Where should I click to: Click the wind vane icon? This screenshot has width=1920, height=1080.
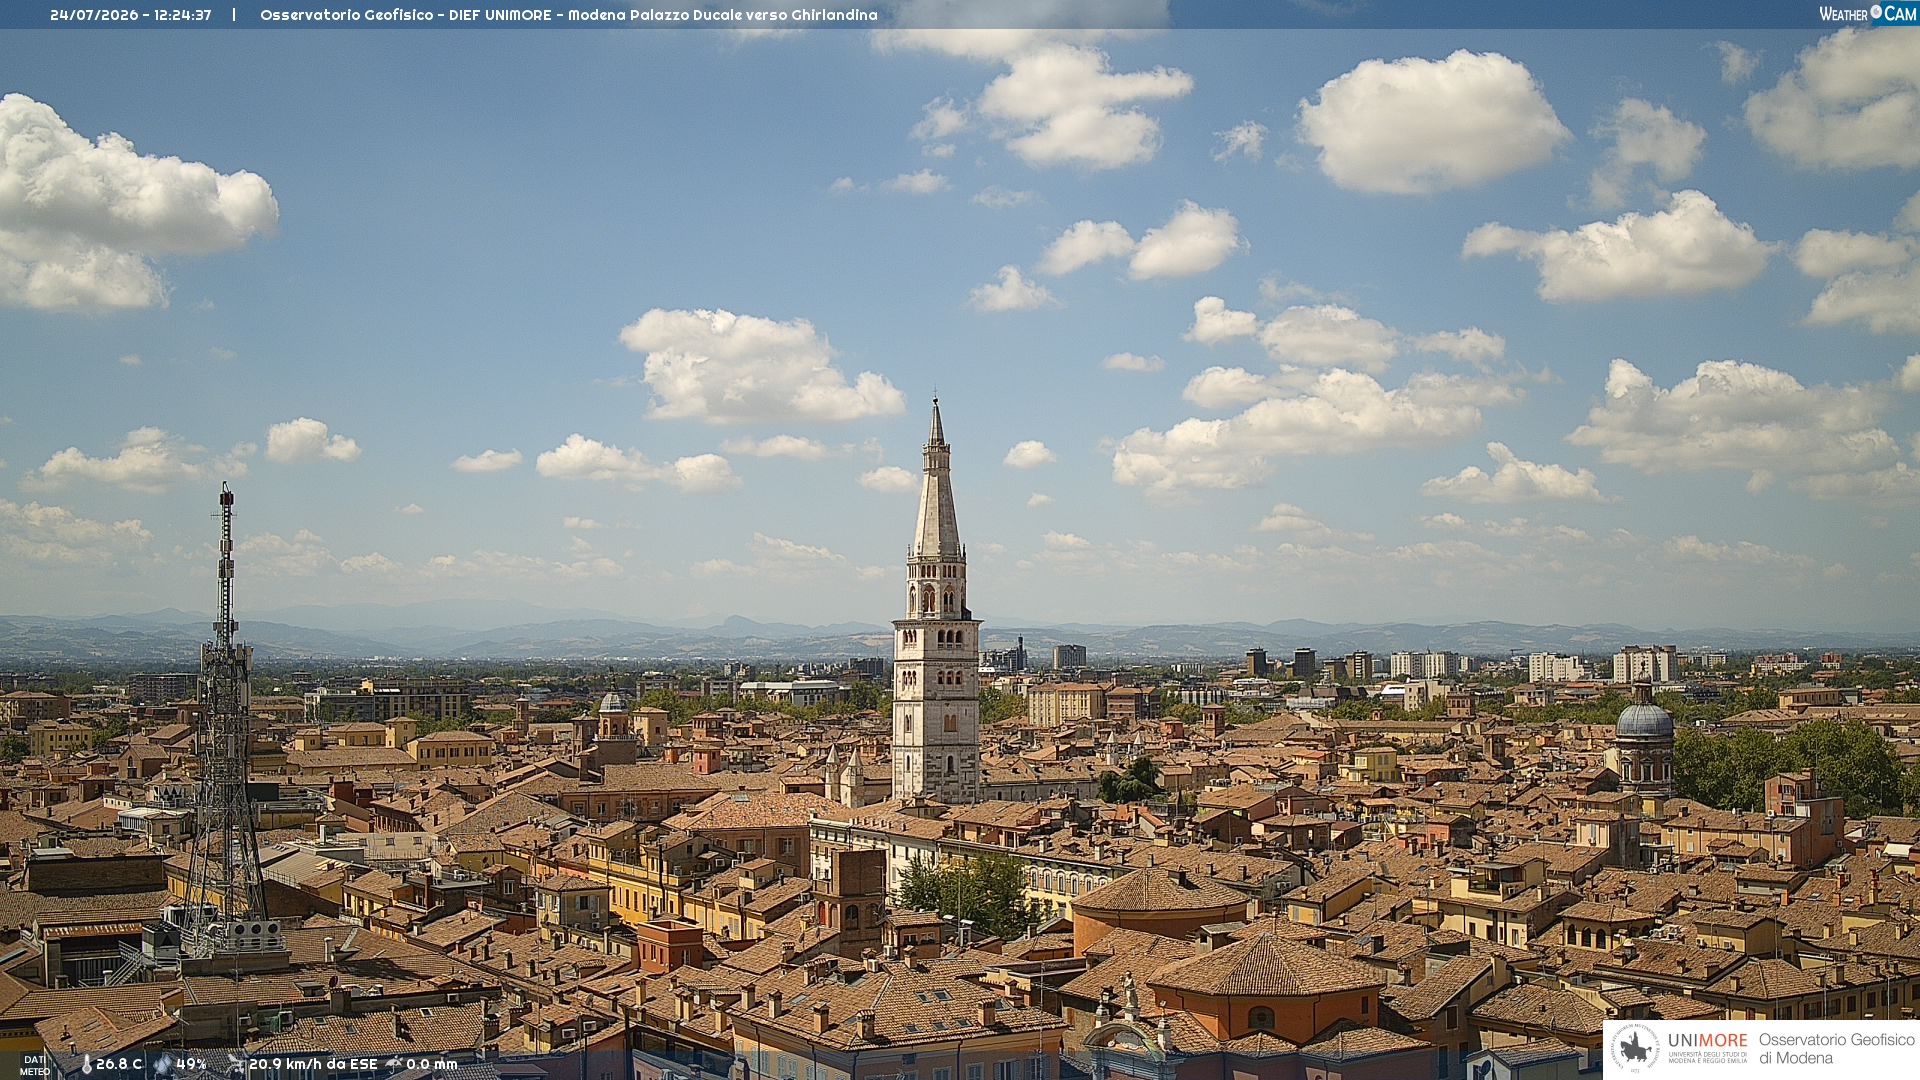[x=236, y=1064]
